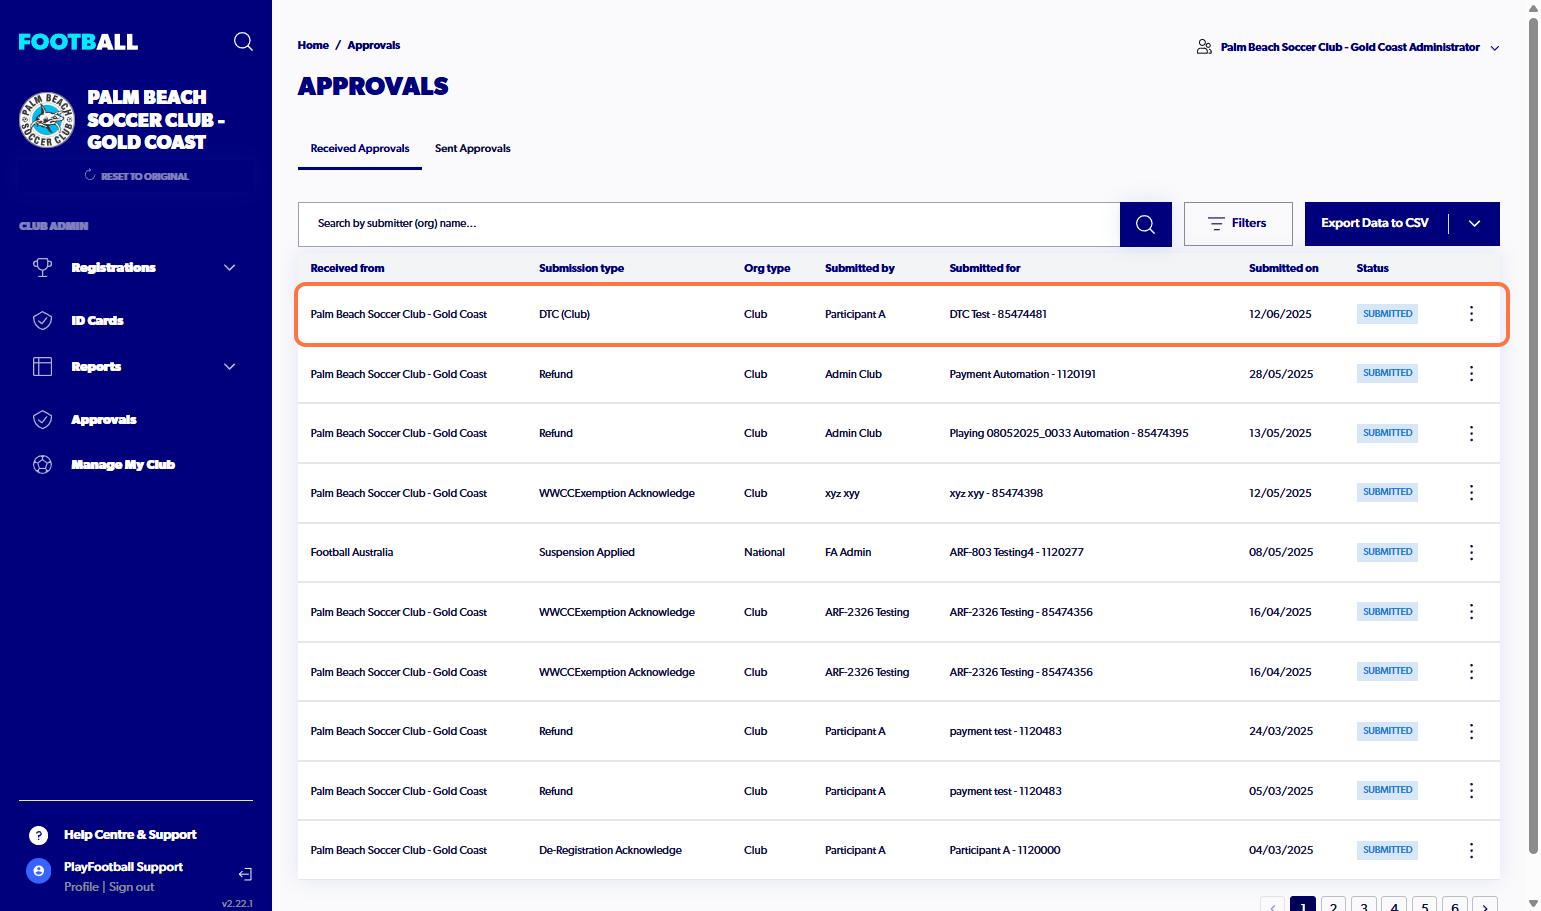Go to page 6 of results
Image resolution: width=1541 pixels, height=911 pixels.
(x=1455, y=904)
